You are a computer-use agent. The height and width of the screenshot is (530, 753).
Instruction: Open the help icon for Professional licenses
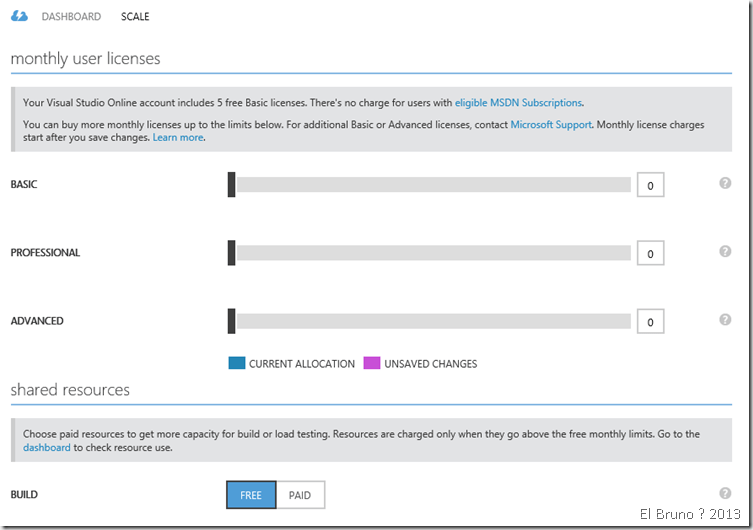(x=725, y=251)
